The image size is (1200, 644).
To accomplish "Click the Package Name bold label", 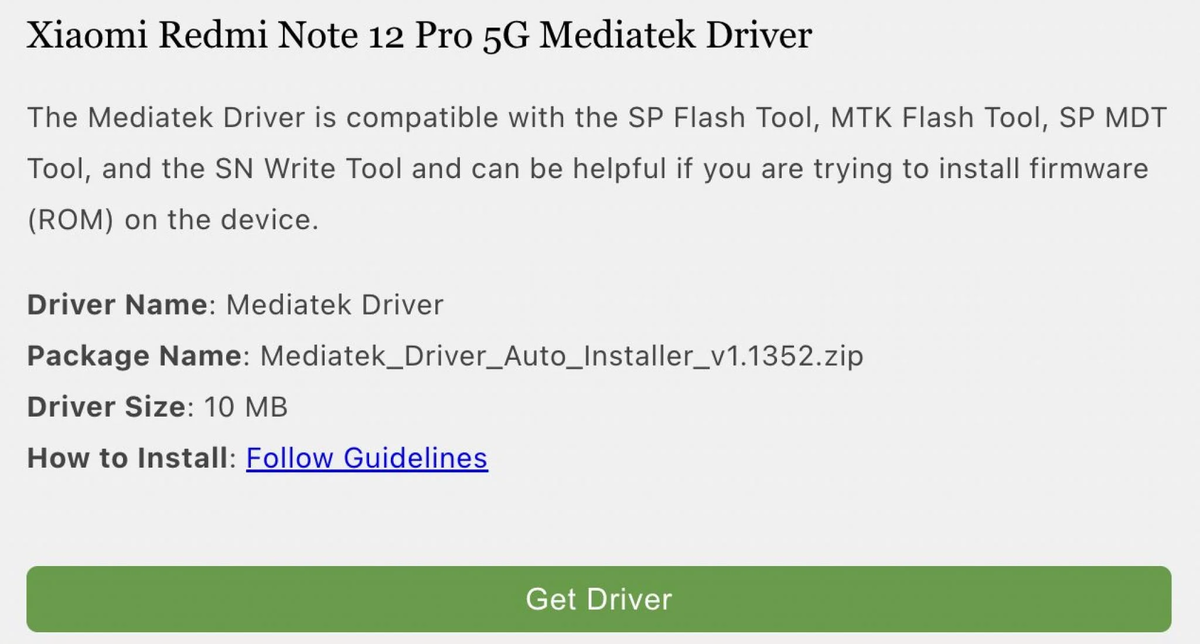I will coord(134,356).
